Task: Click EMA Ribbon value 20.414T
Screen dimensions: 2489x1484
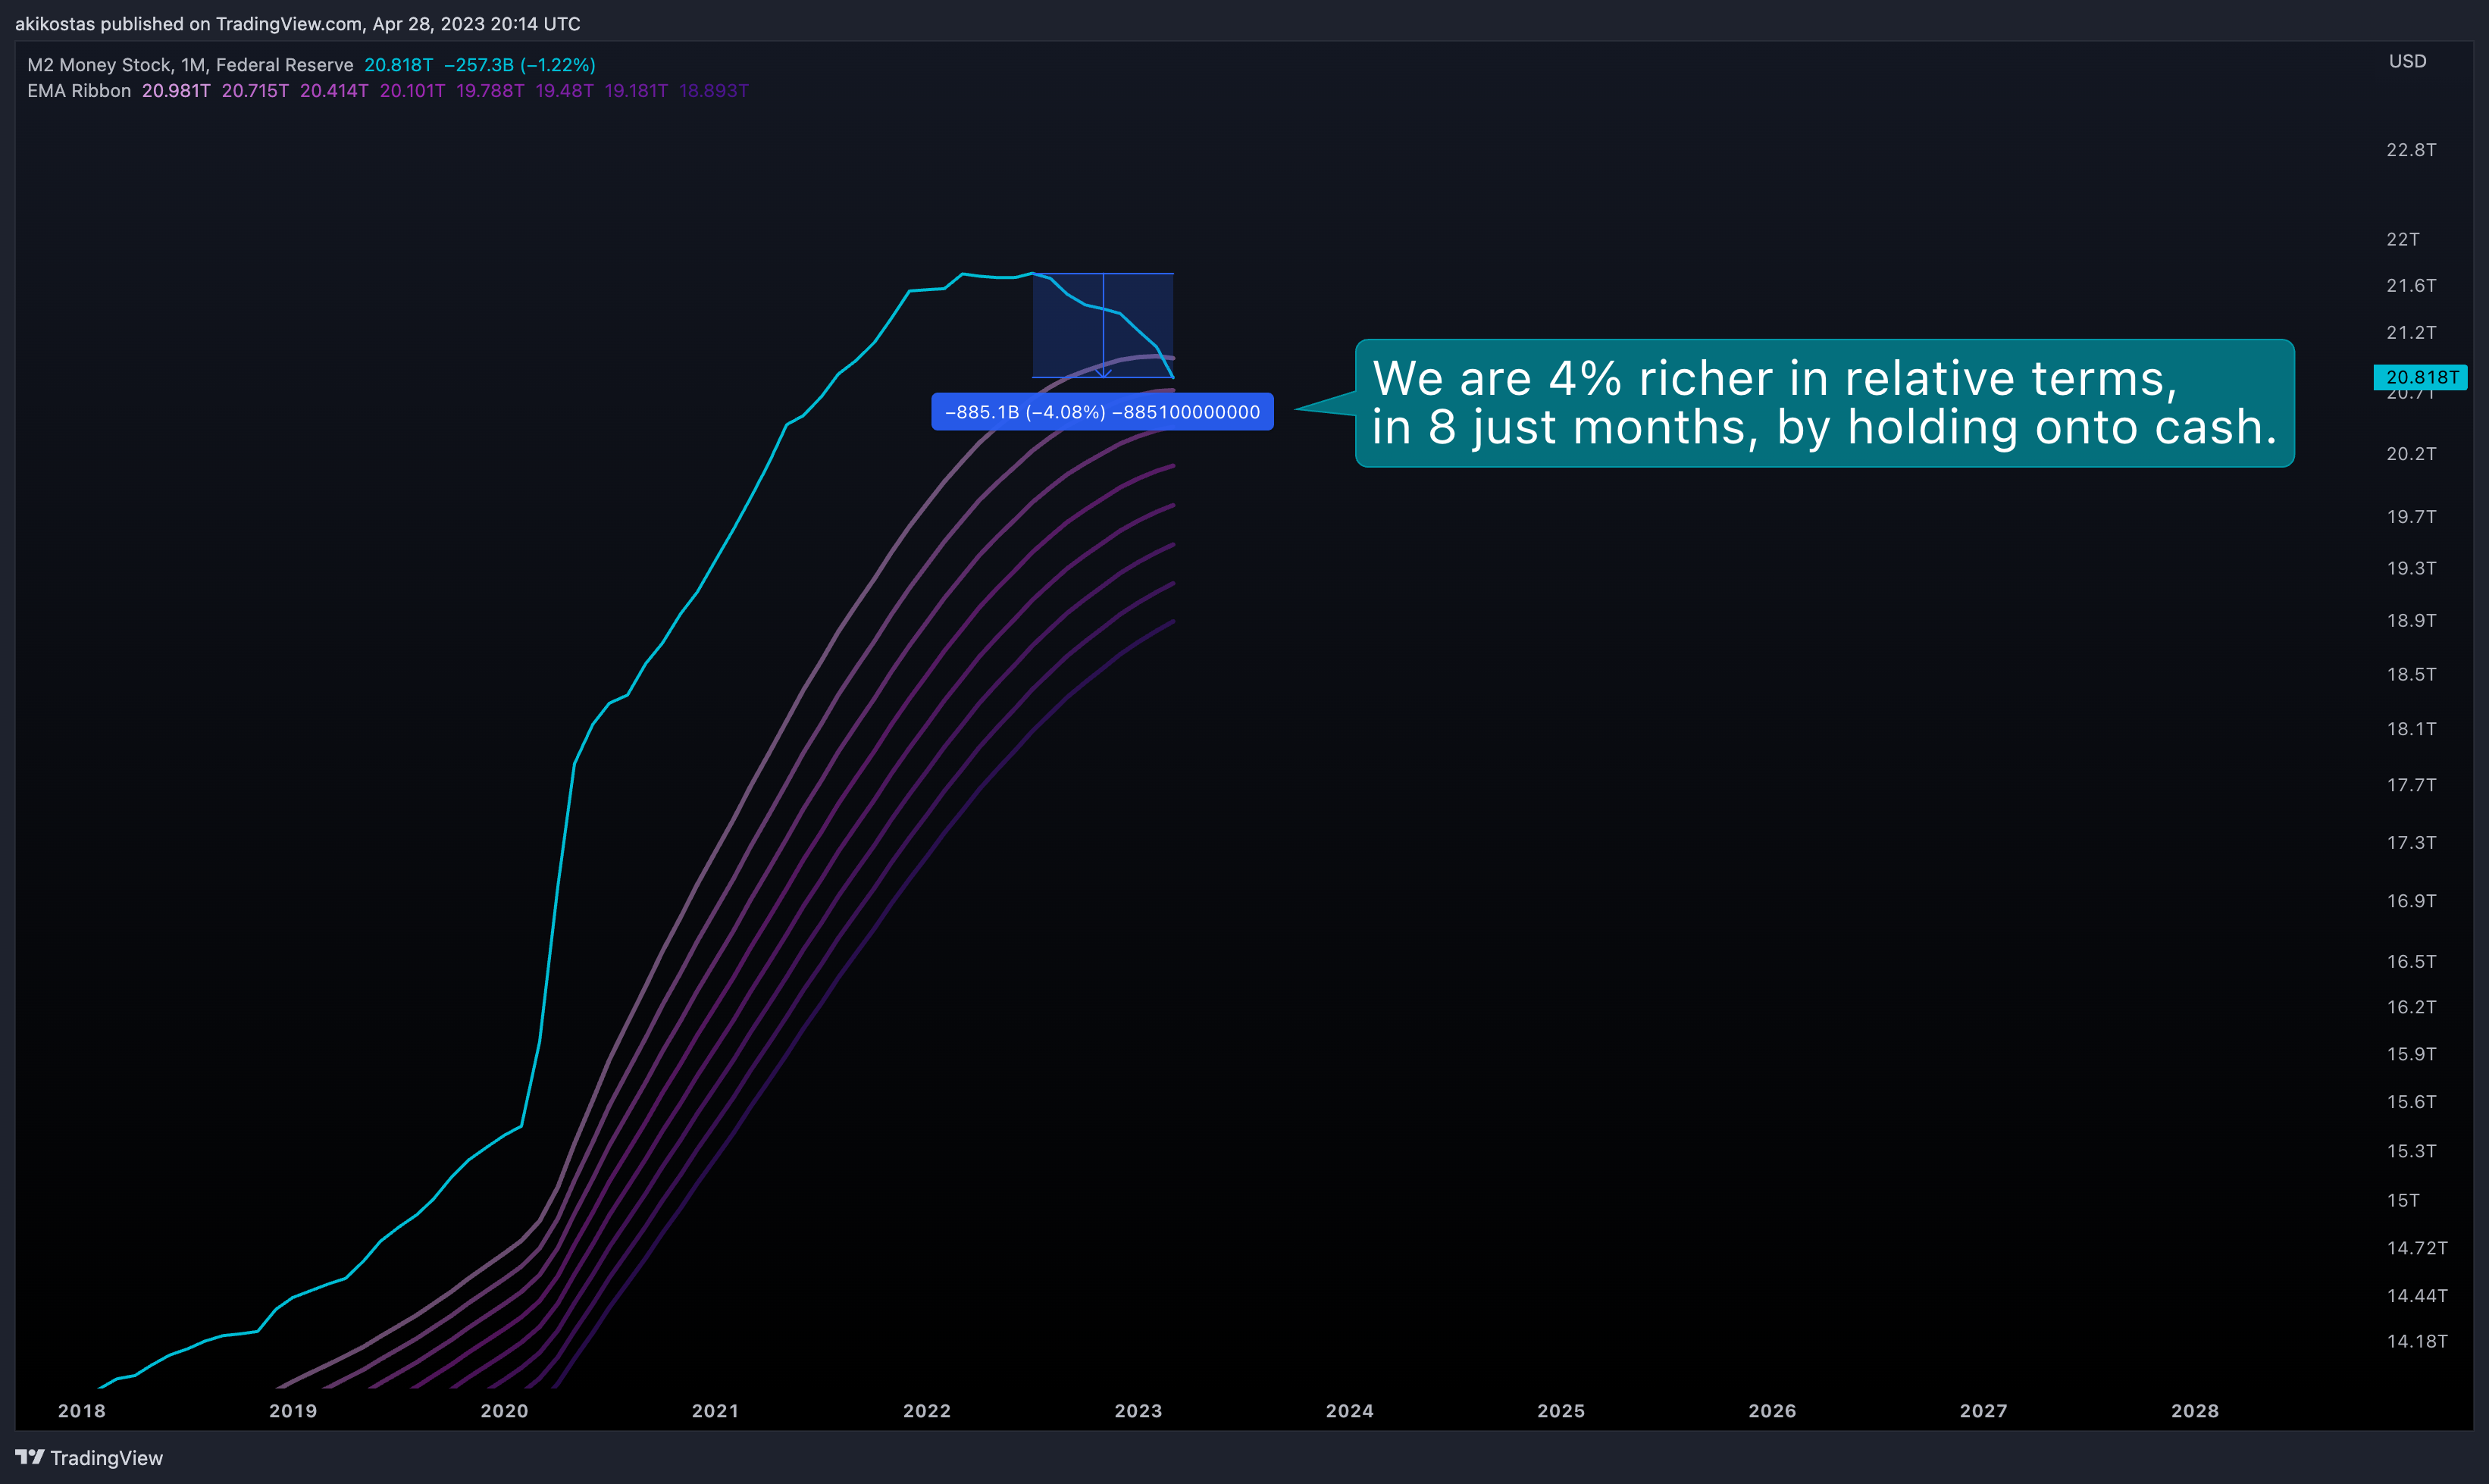Action: [334, 91]
